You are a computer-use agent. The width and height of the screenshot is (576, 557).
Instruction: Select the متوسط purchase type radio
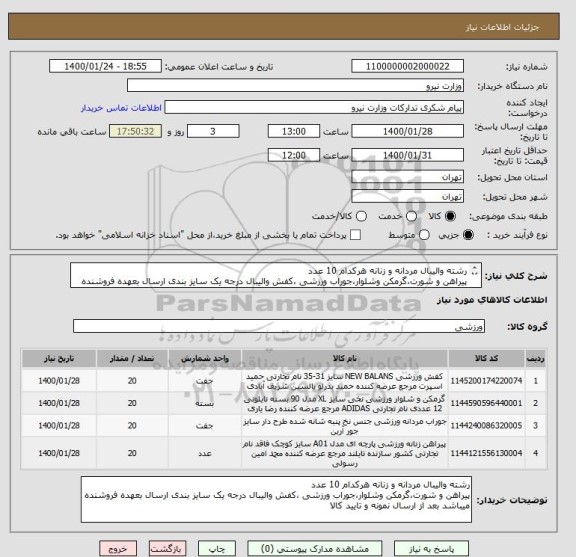(x=424, y=234)
